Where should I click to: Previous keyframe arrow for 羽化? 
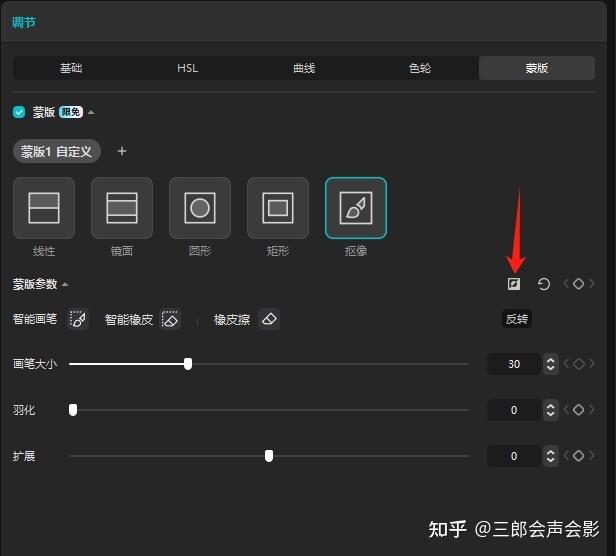point(566,410)
